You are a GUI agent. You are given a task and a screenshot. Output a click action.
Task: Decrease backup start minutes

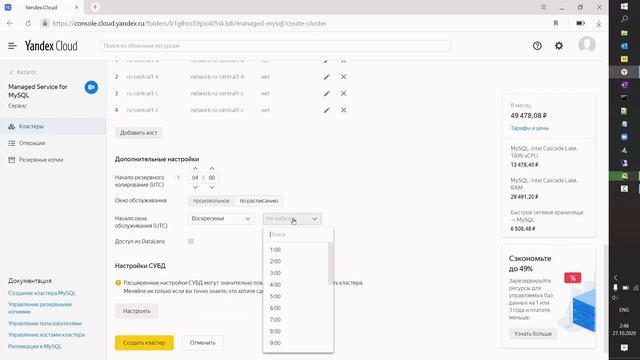tap(212, 187)
